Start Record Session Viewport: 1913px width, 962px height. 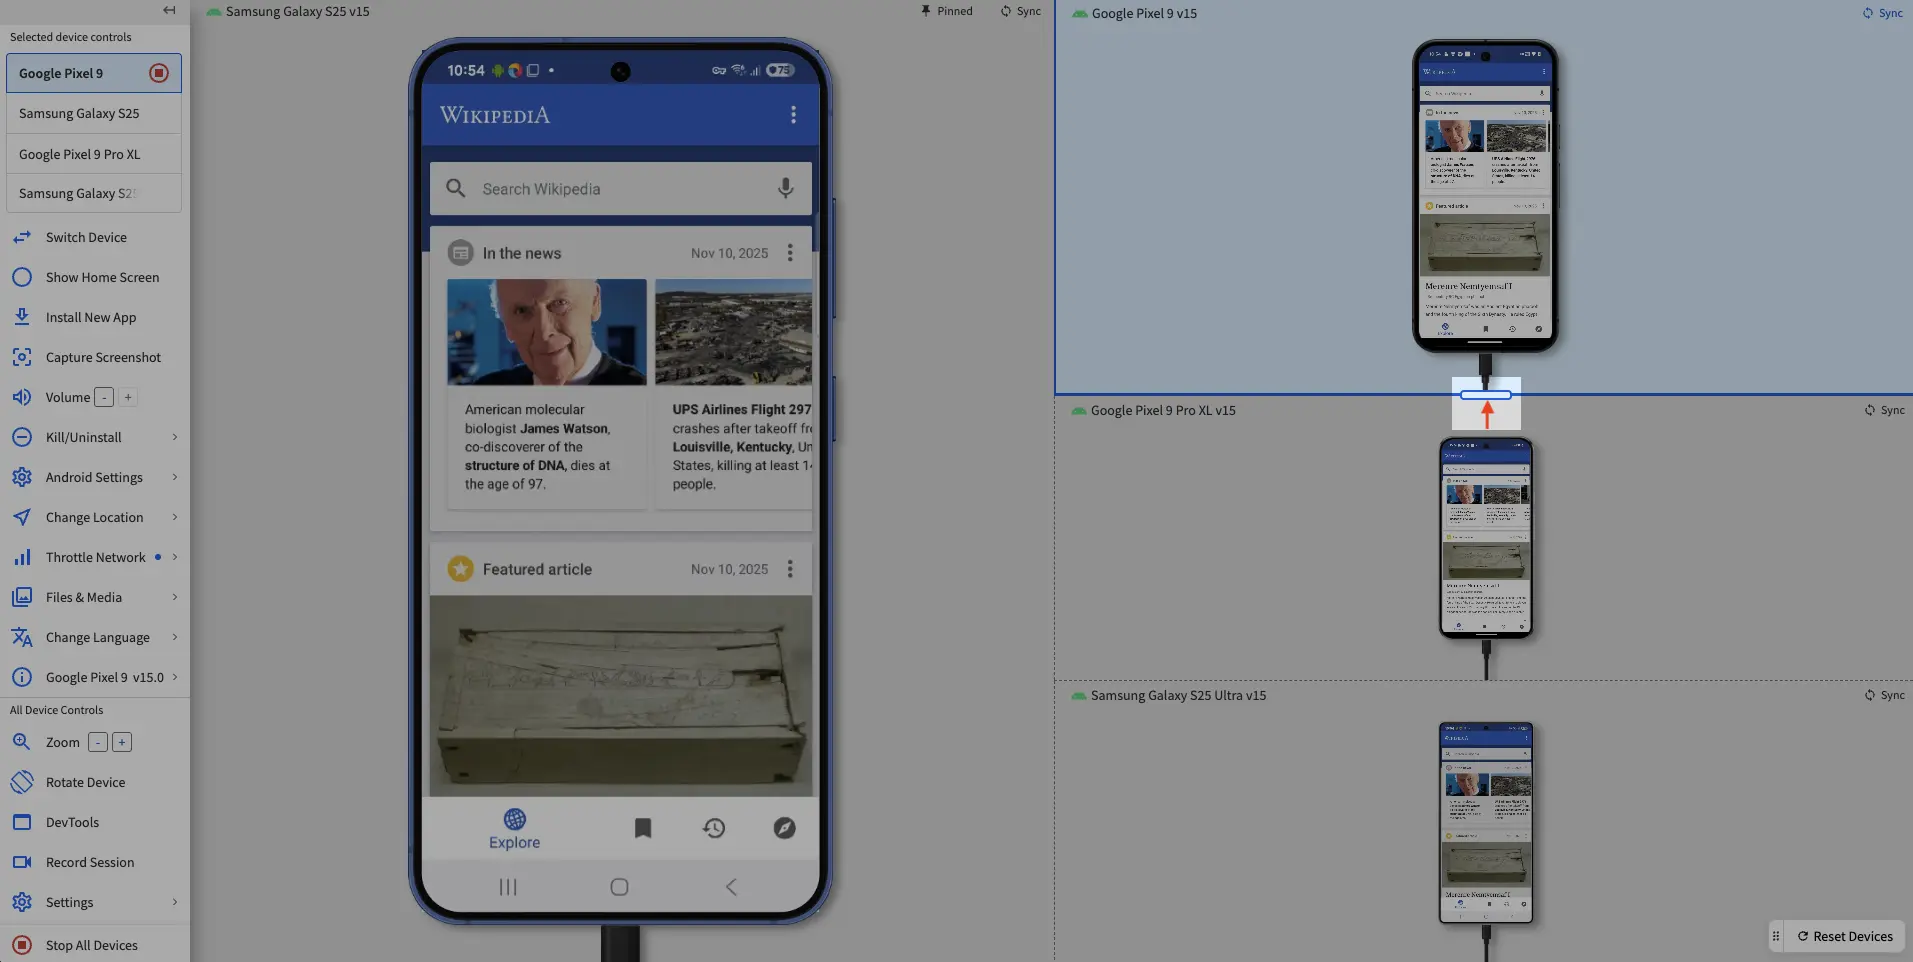(89, 862)
